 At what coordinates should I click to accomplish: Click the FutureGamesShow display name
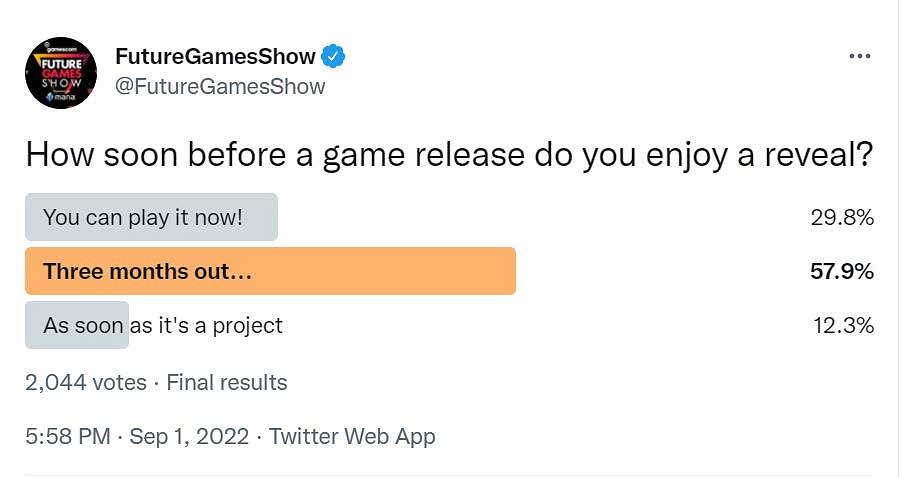click(215, 56)
